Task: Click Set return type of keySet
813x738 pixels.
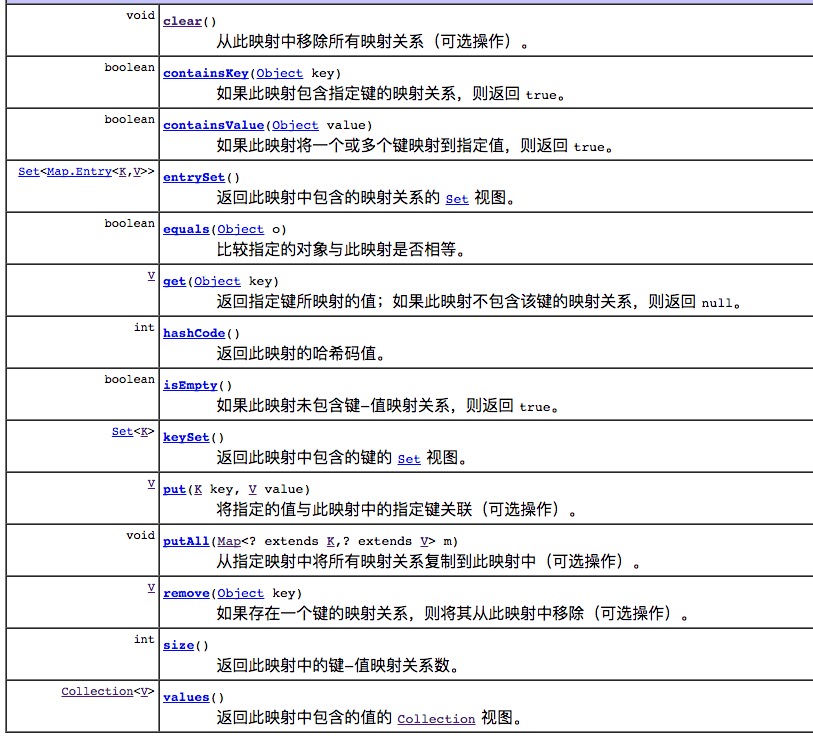Action: [x=121, y=431]
